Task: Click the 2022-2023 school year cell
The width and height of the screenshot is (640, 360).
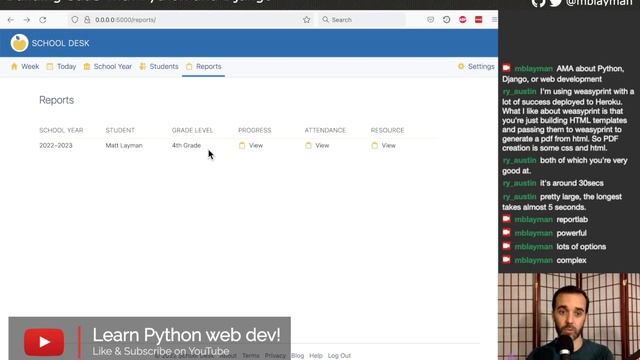Action: pos(56,145)
